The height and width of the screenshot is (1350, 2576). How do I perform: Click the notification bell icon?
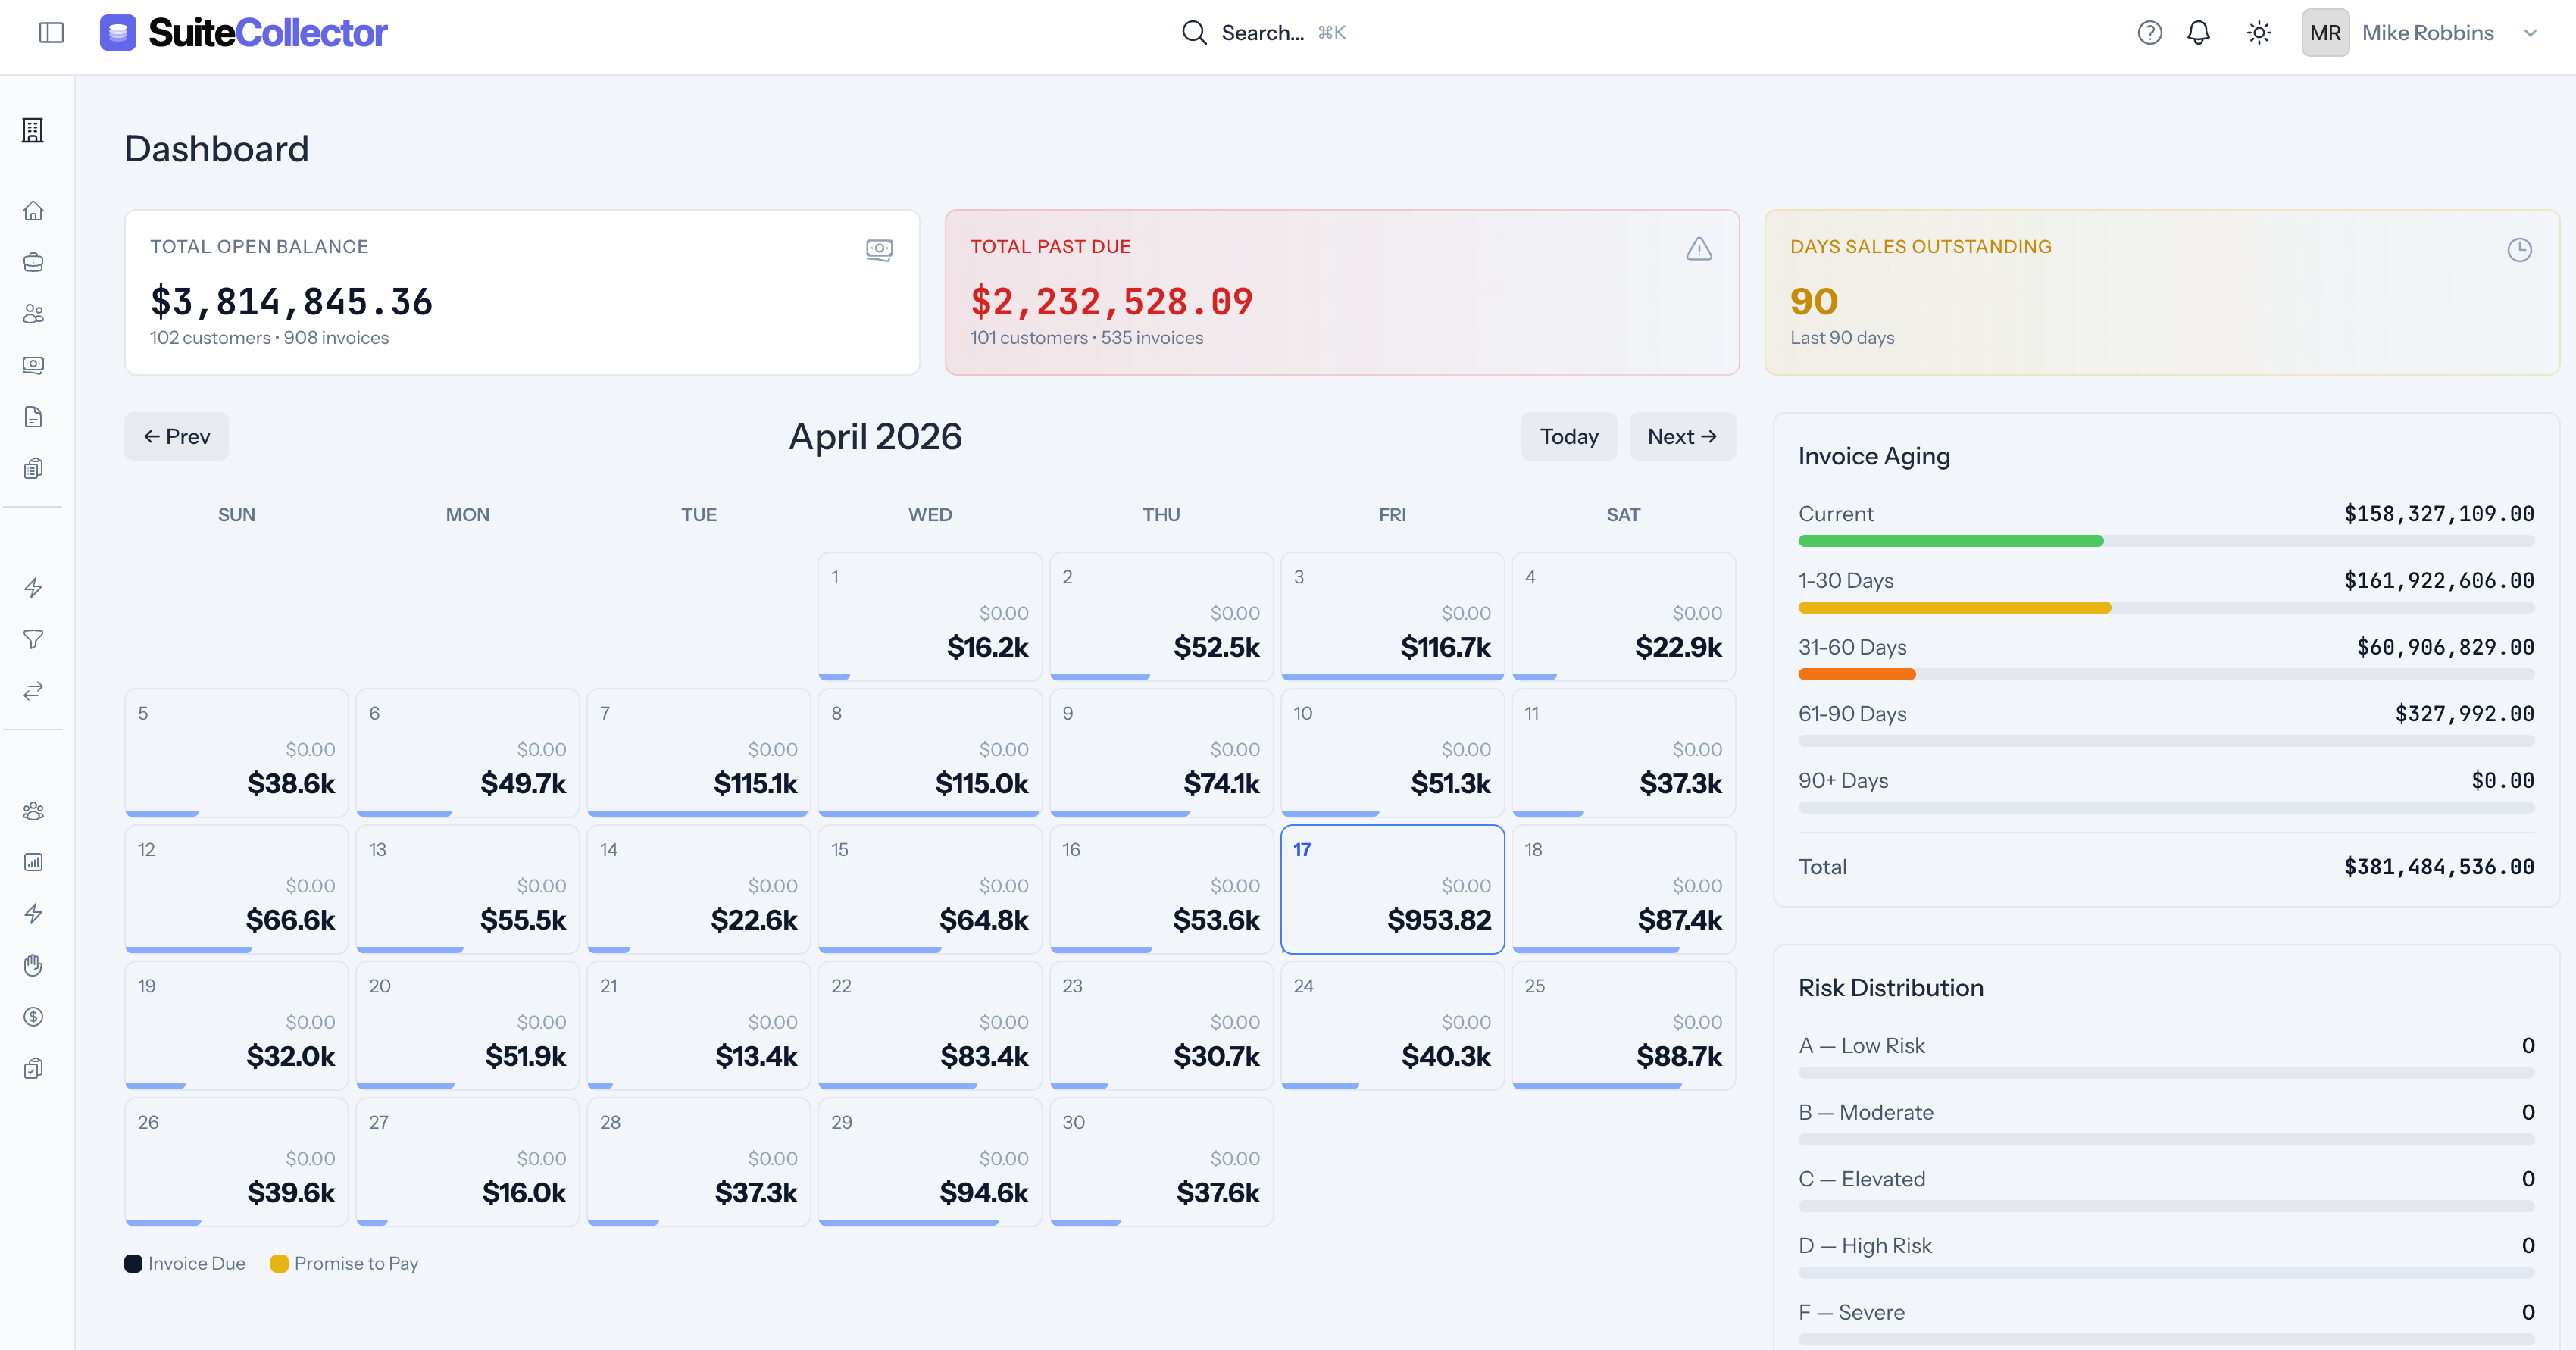pos(2199,32)
